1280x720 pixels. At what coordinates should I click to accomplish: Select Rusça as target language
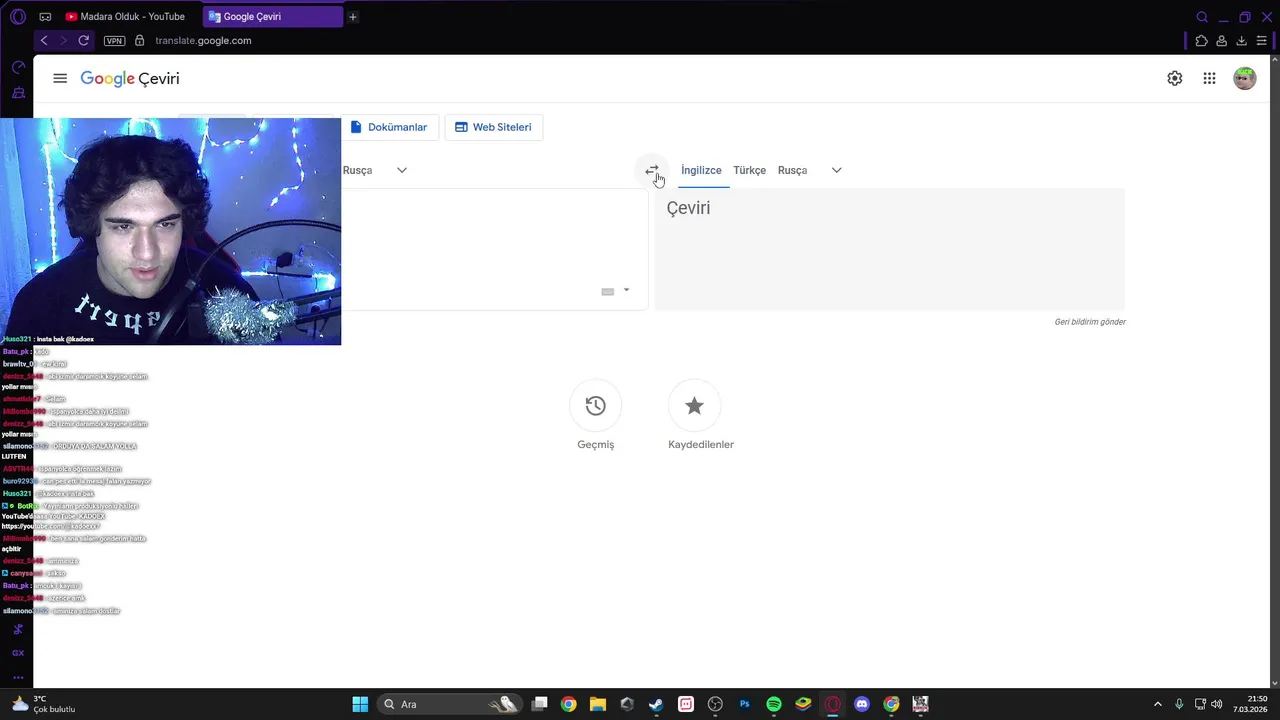(x=792, y=170)
